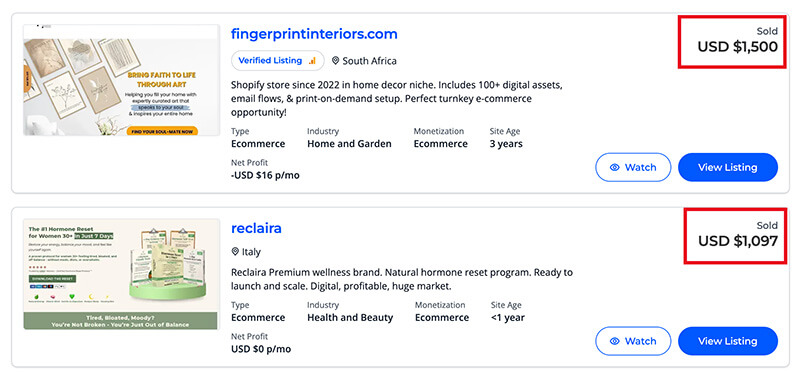Select the <1 year site age value
Viewport: 800px width, 377px height.
(x=508, y=317)
